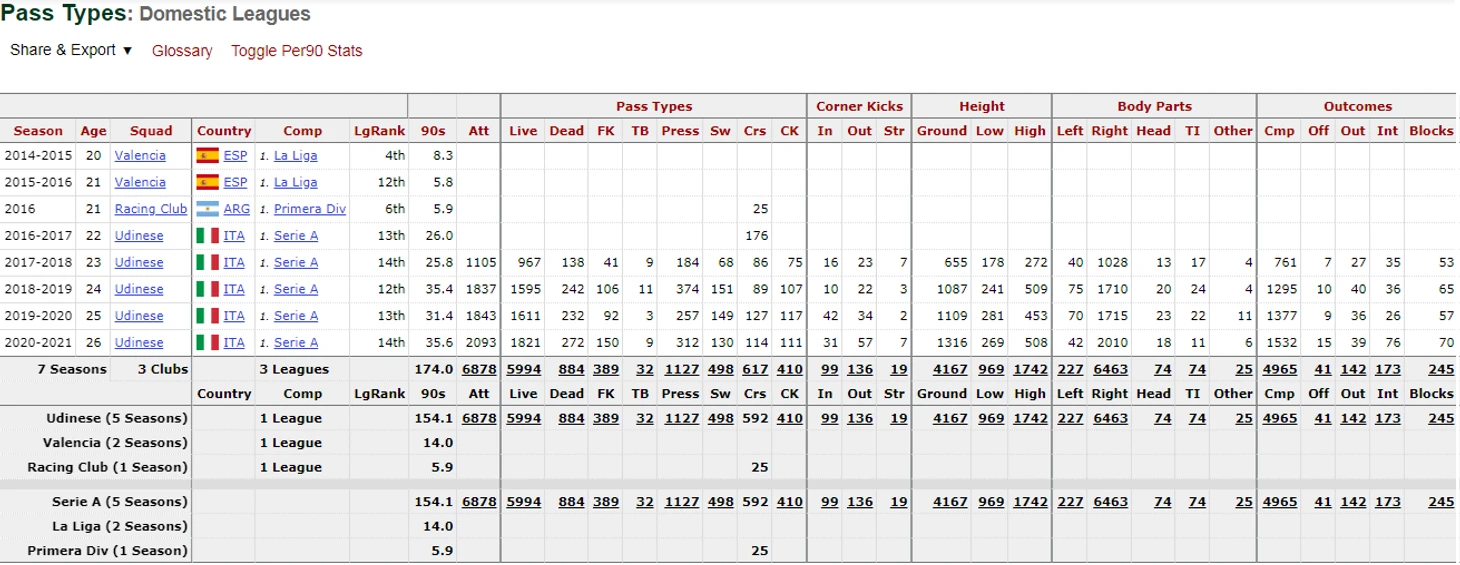The height and width of the screenshot is (565, 1460).
Task: Sort by Right in top header row
Action: (x=1109, y=131)
